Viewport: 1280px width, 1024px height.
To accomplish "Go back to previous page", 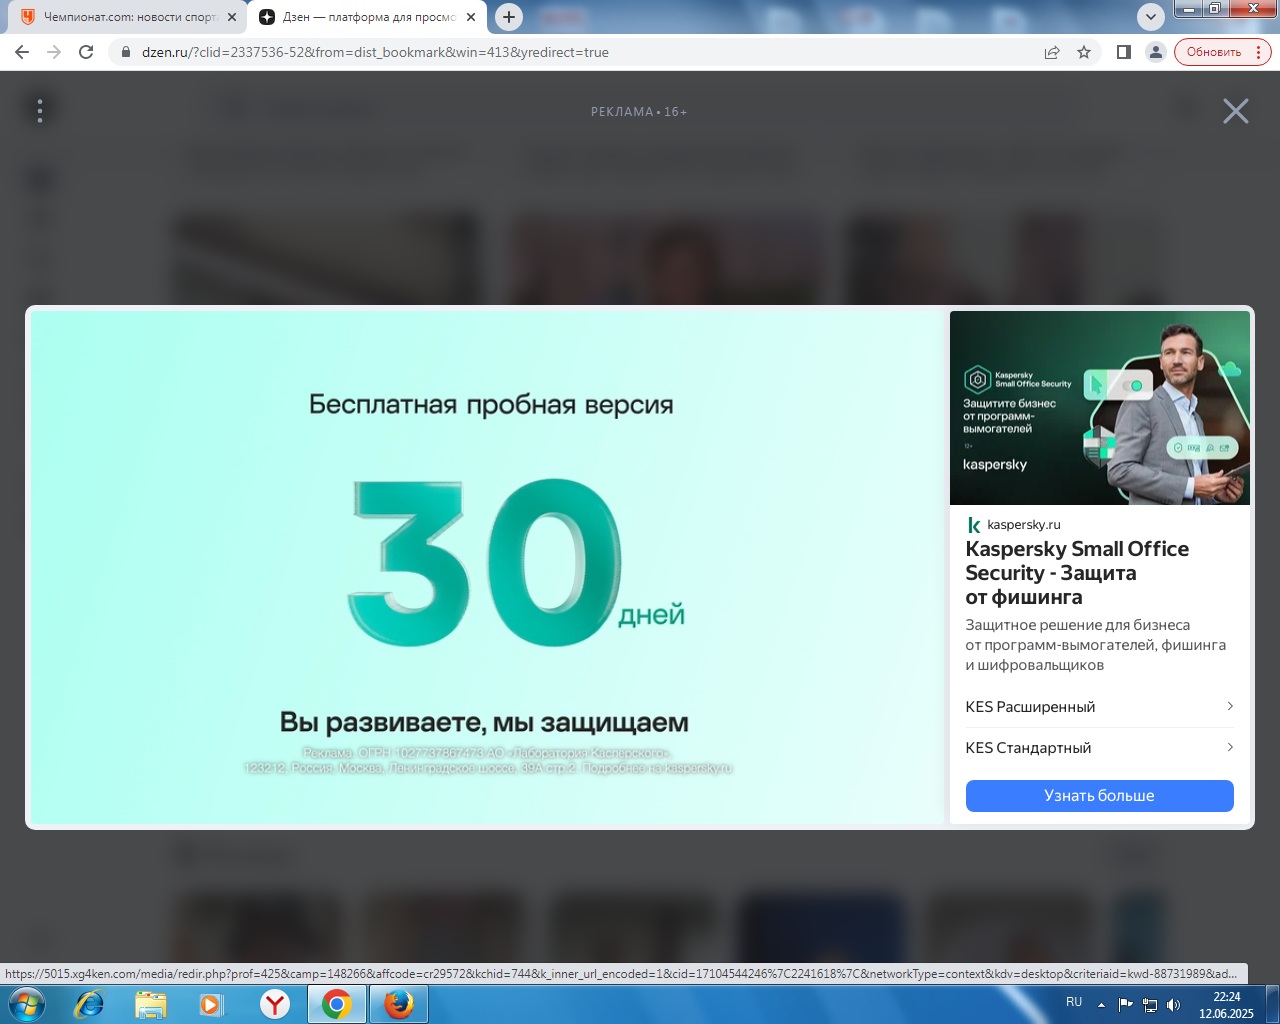I will pyautogui.click(x=22, y=52).
